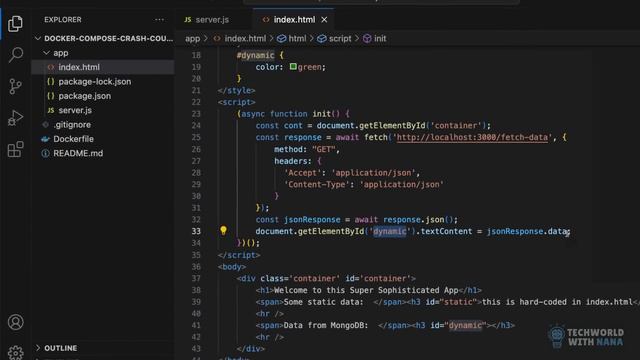Viewport: 640px width, 360px height.
Task: Click line number 33 in gutter
Action: pyautogui.click(x=196, y=231)
